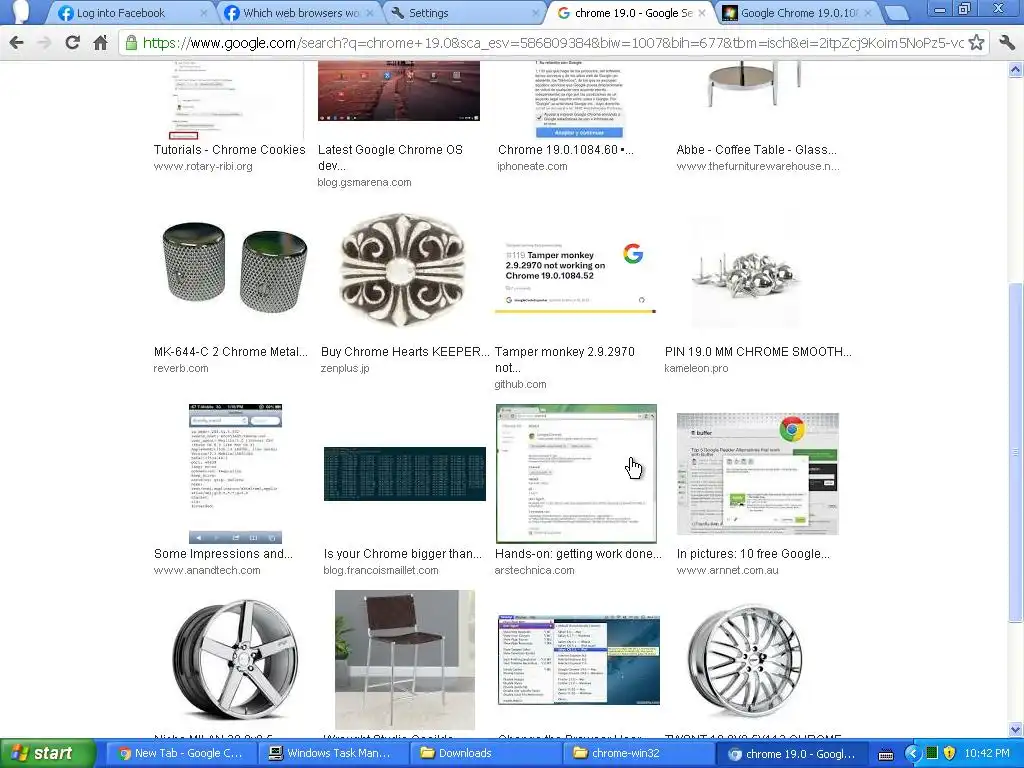
Task: Click the 10:42 PM clock
Action: pyautogui.click(x=987, y=754)
